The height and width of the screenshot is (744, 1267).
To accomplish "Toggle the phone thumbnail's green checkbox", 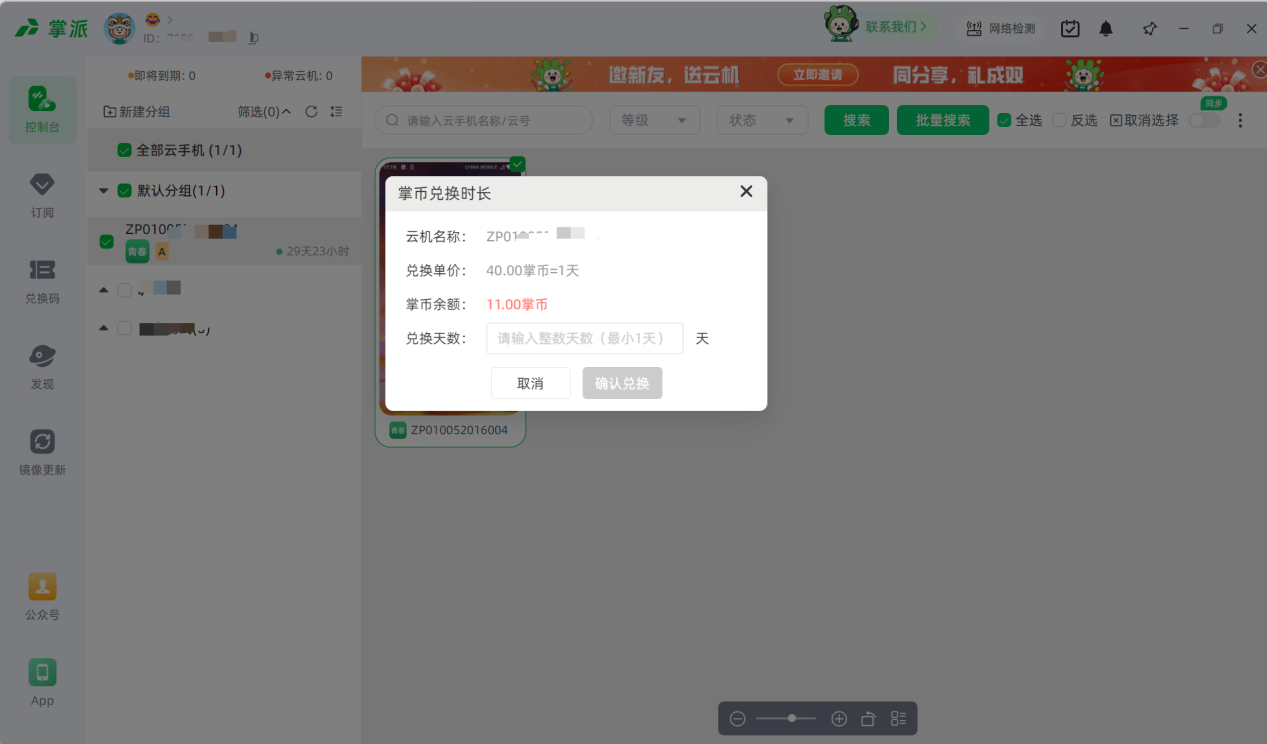I will (517, 164).
